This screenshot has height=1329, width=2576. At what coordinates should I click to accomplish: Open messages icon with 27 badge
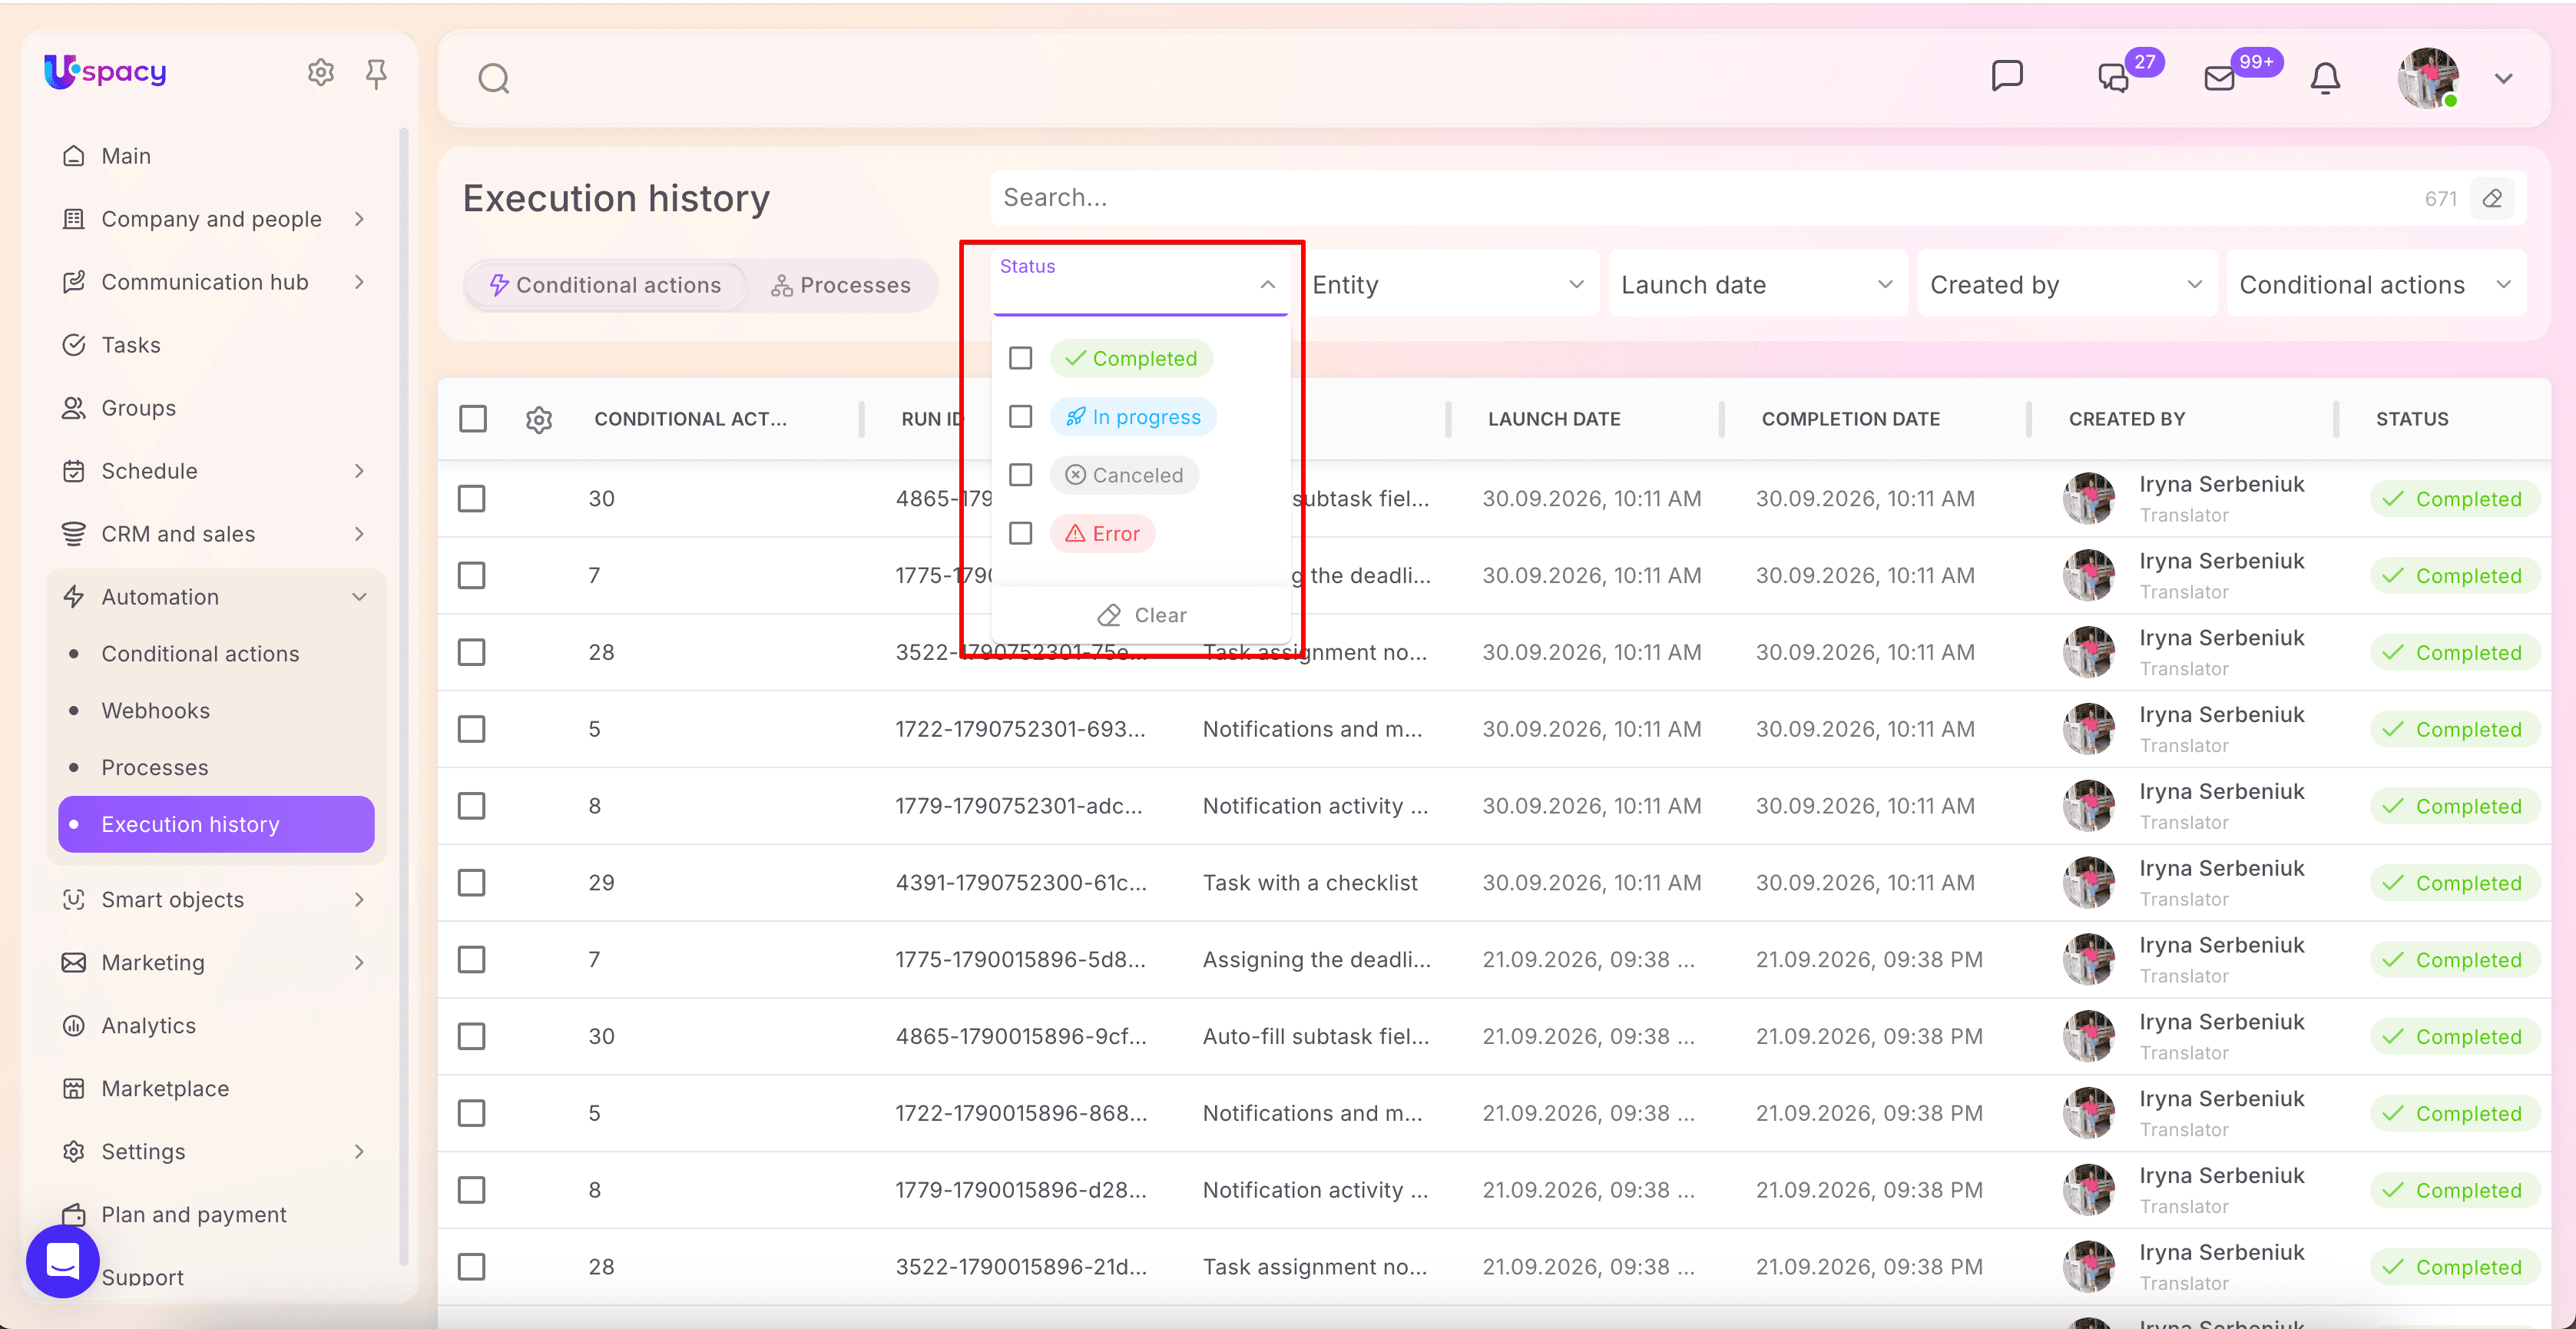[x=2113, y=78]
